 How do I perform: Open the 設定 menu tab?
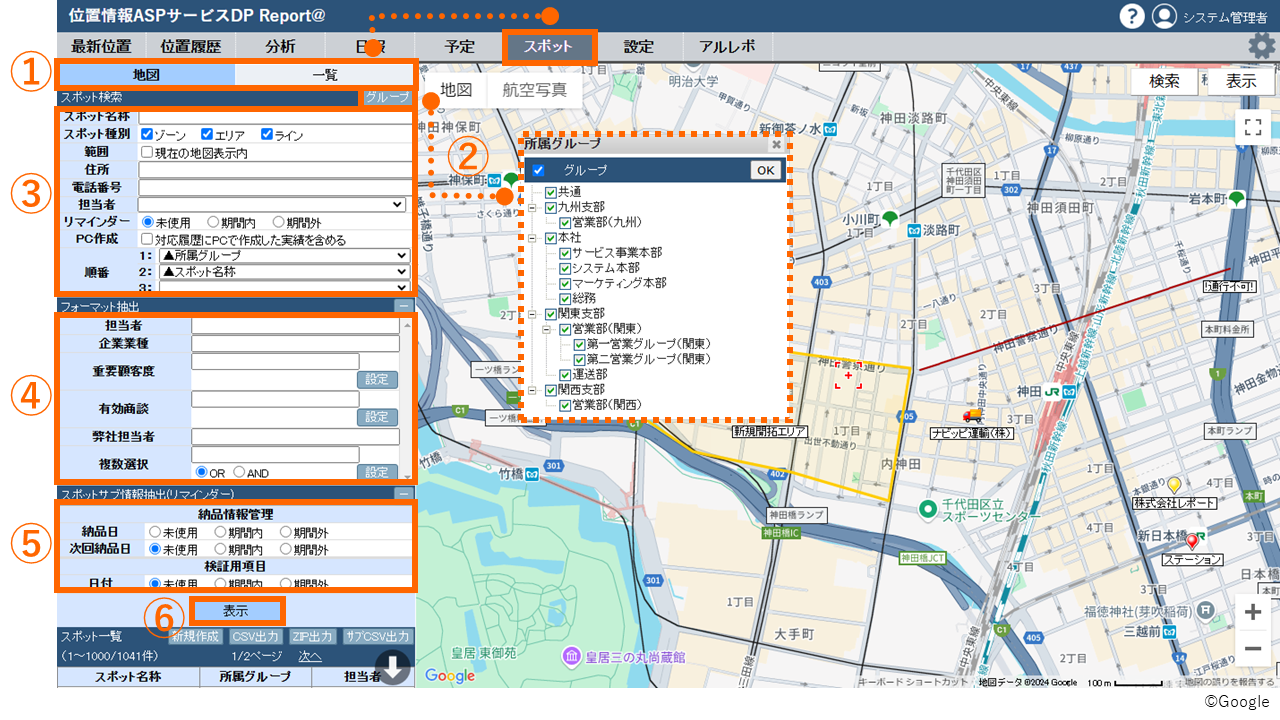click(x=639, y=47)
